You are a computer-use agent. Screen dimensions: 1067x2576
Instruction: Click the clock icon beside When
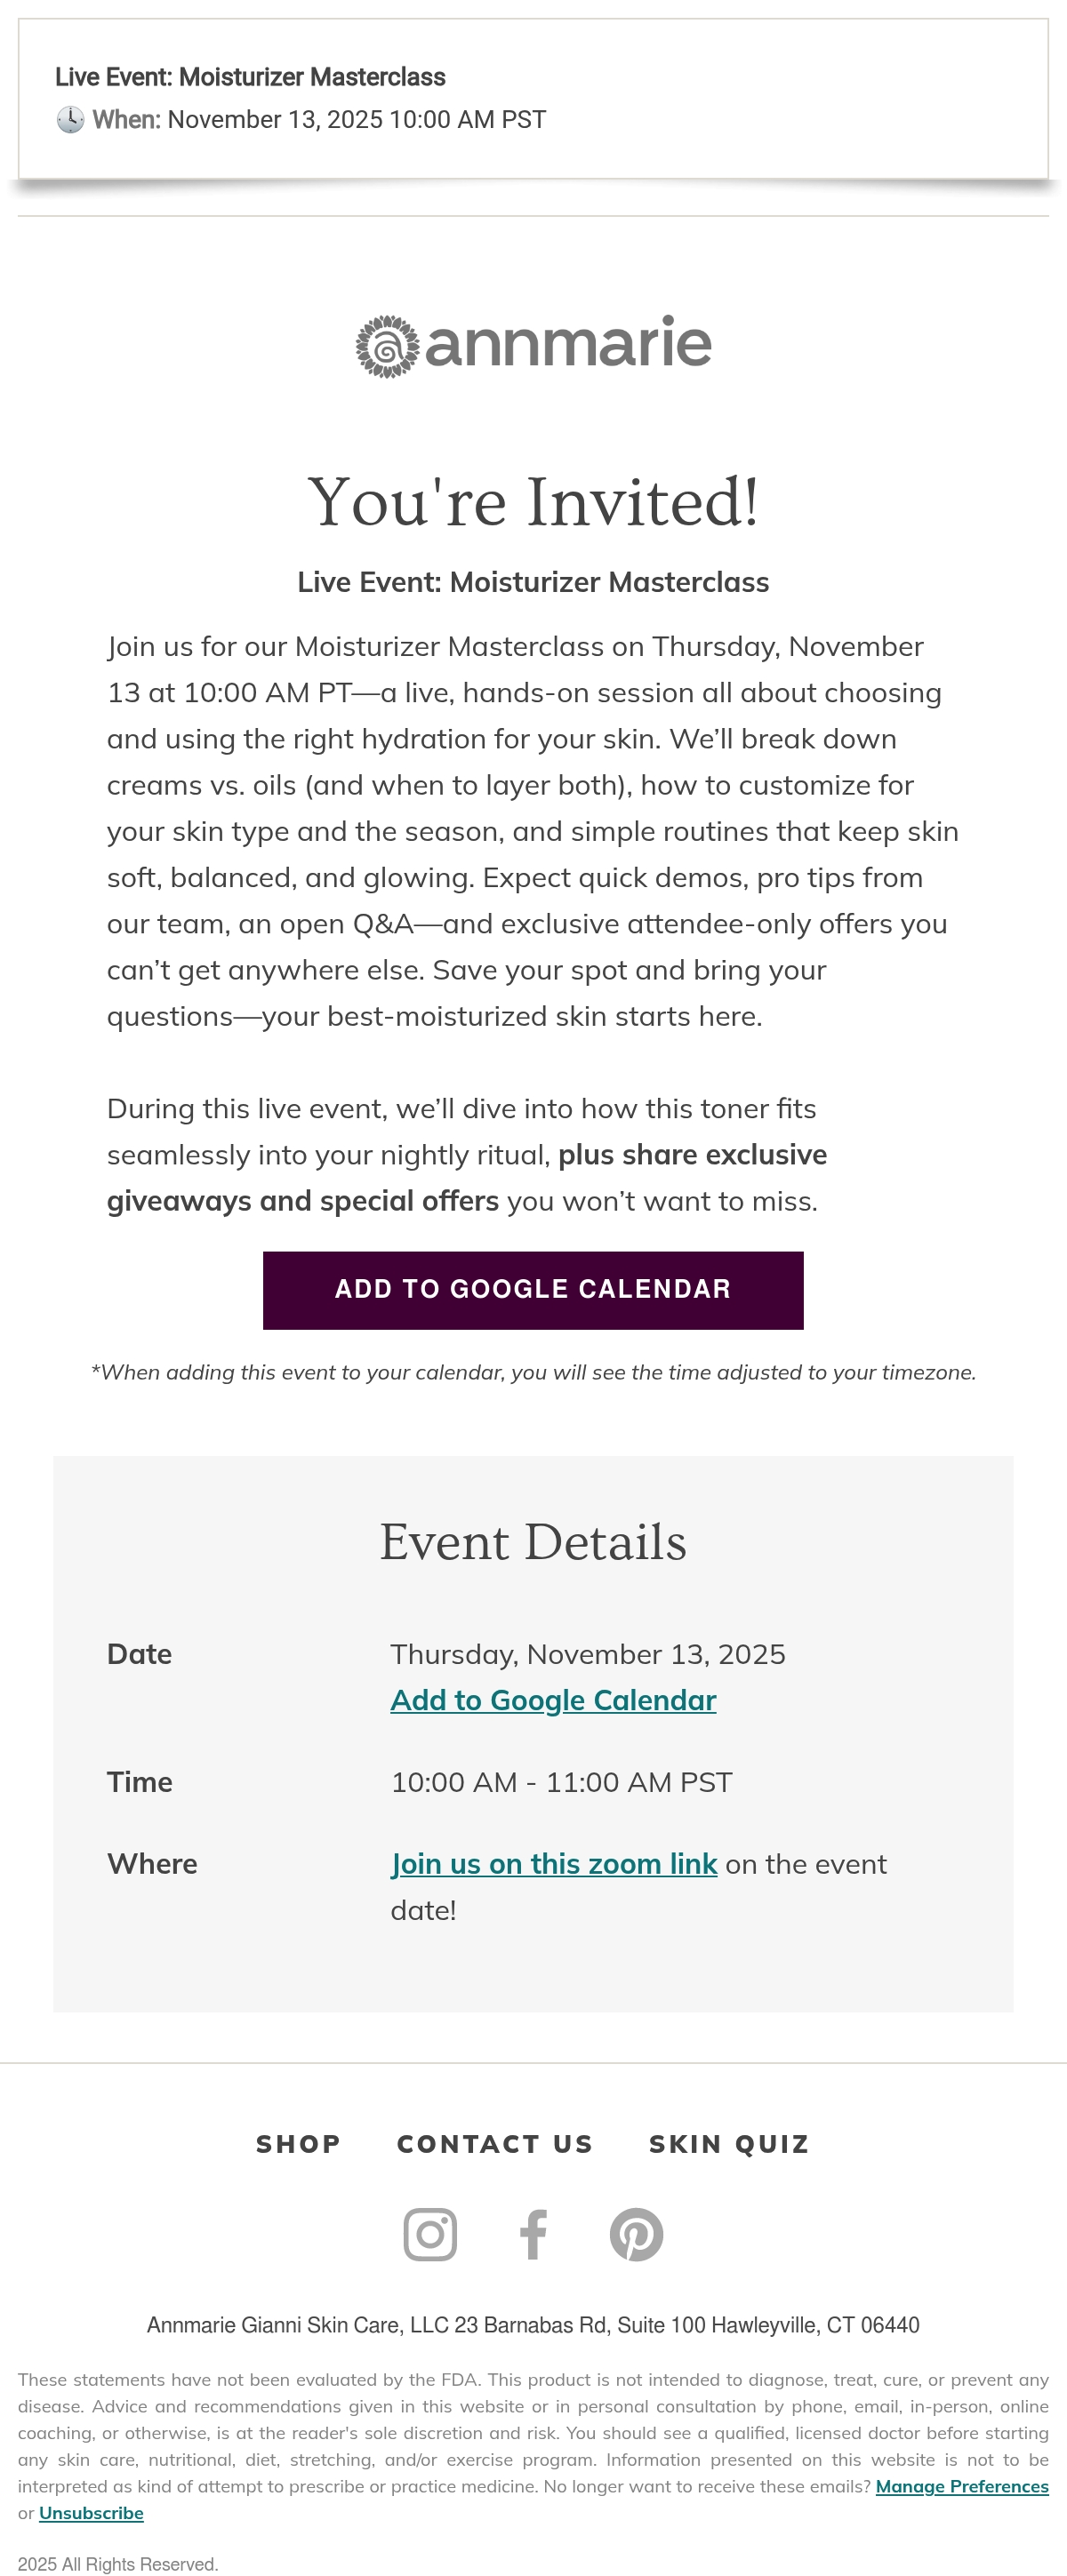[70, 120]
